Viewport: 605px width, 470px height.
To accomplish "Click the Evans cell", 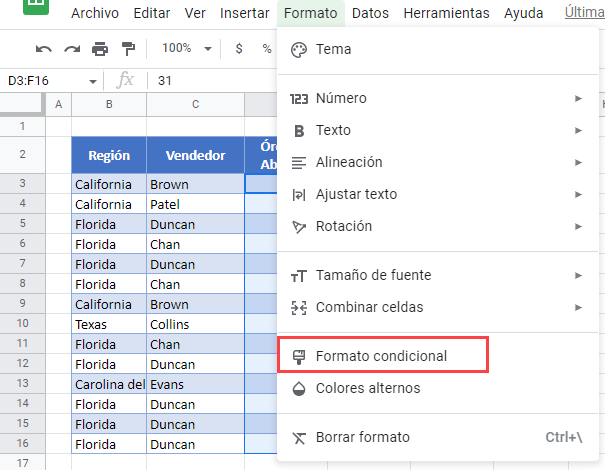I will (x=196, y=384).
